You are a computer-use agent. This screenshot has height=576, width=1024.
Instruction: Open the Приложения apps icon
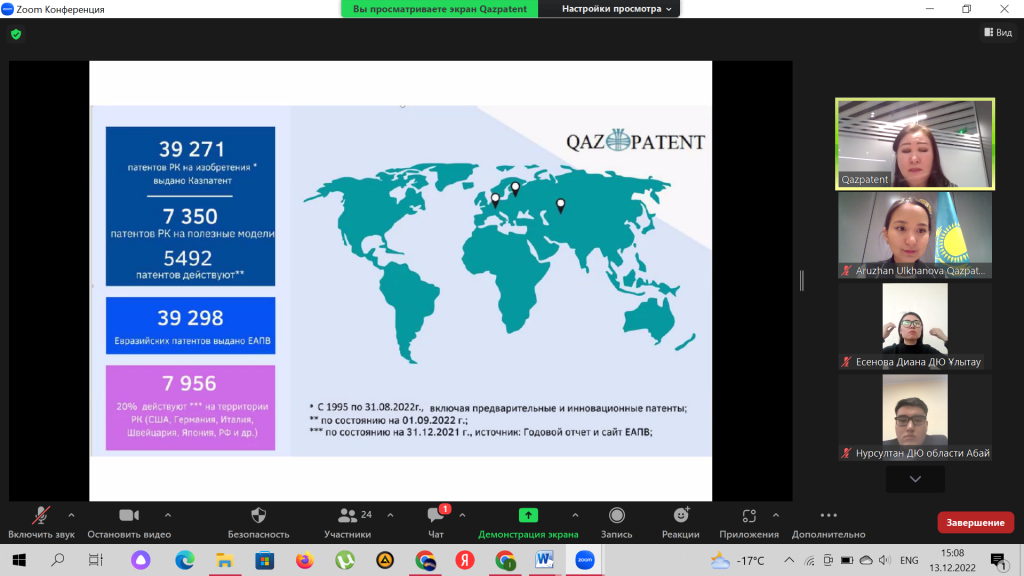click(749, 516)
